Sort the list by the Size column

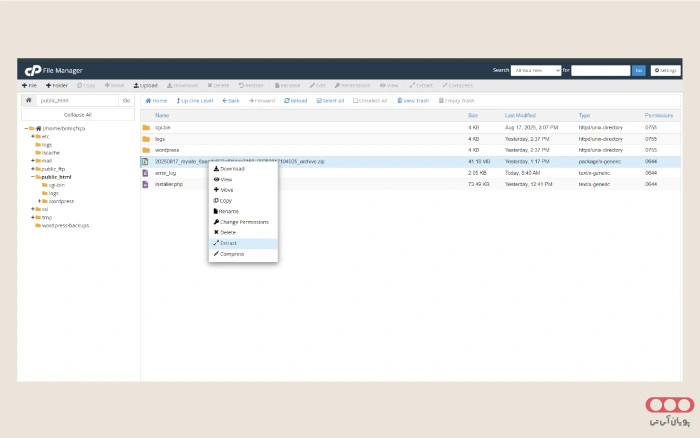click(473, 115)
